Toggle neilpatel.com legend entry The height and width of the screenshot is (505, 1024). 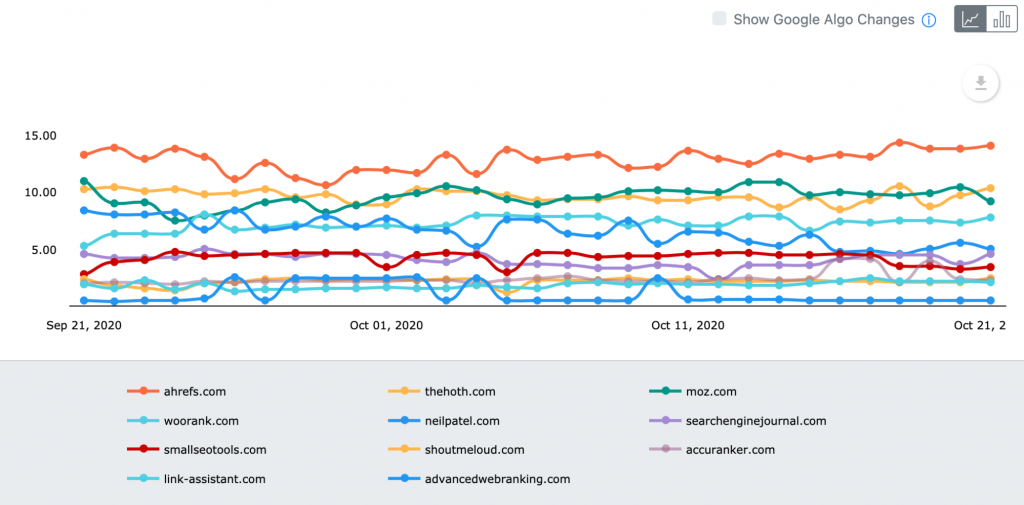[442, 421]
